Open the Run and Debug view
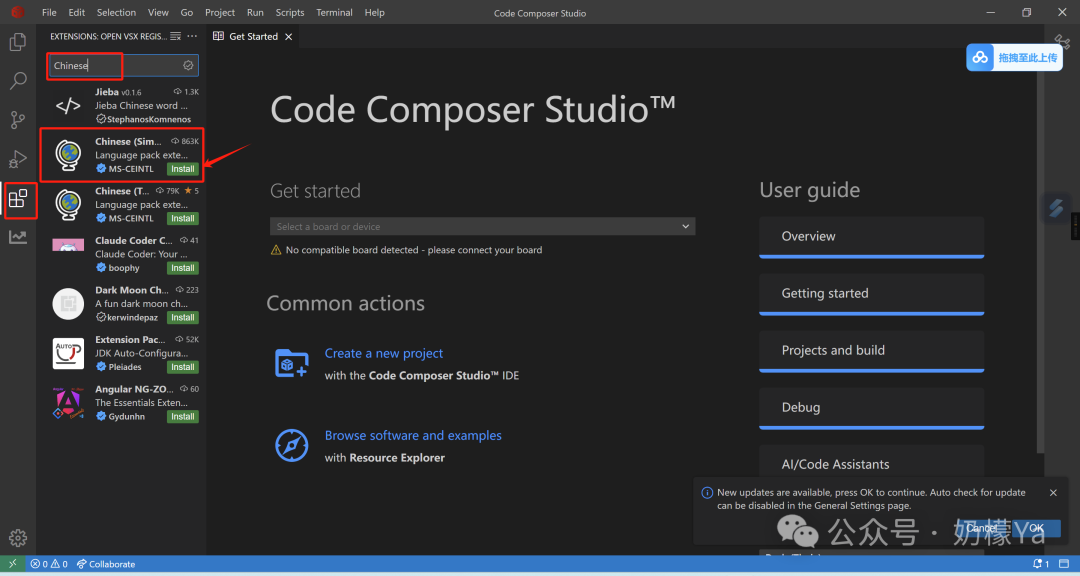Image resolution: width=1080 pixels, height=576 pixels. (18, 159)
